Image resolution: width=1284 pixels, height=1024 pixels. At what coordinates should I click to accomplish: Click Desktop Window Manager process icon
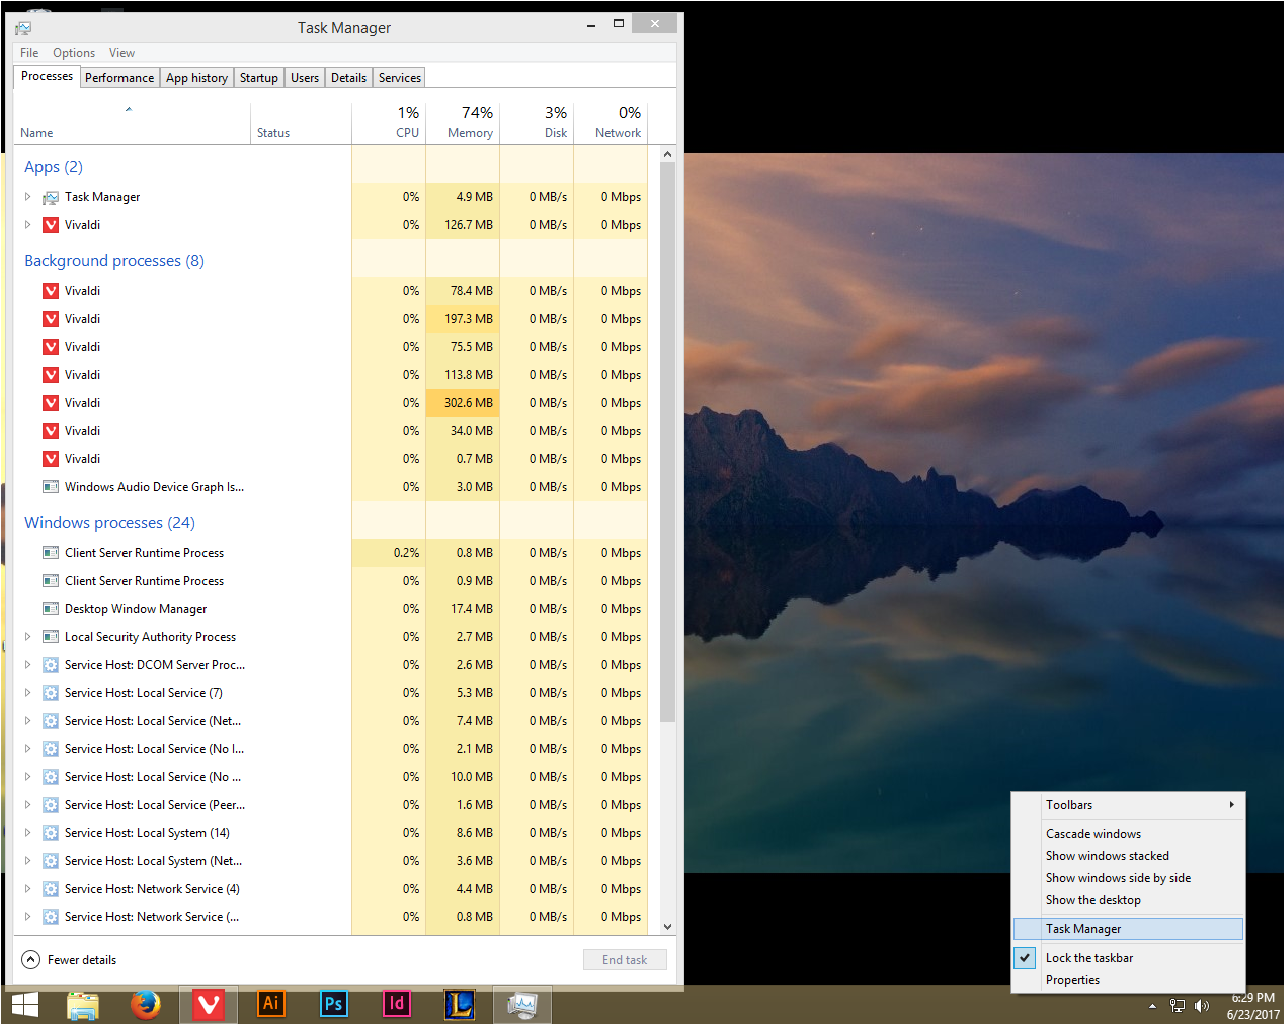tap(51, 609)
